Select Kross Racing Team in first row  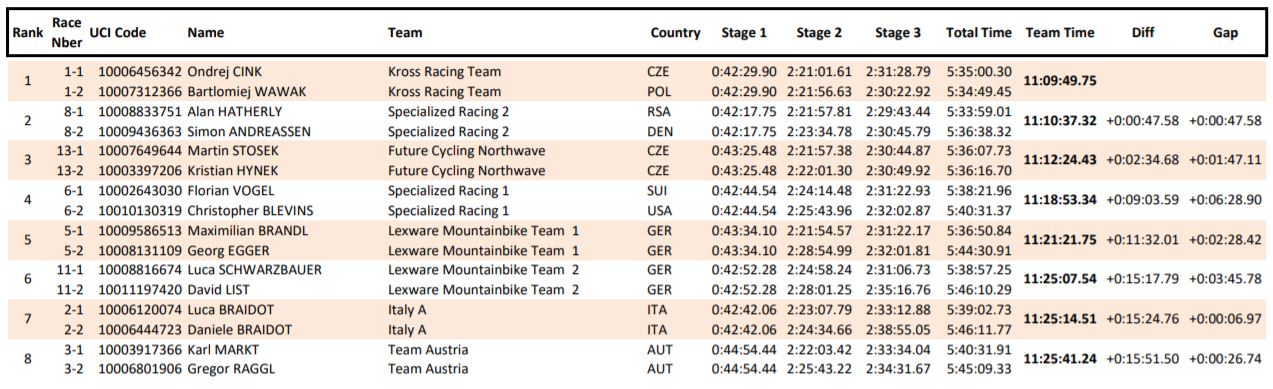click(x=445, y=72)
